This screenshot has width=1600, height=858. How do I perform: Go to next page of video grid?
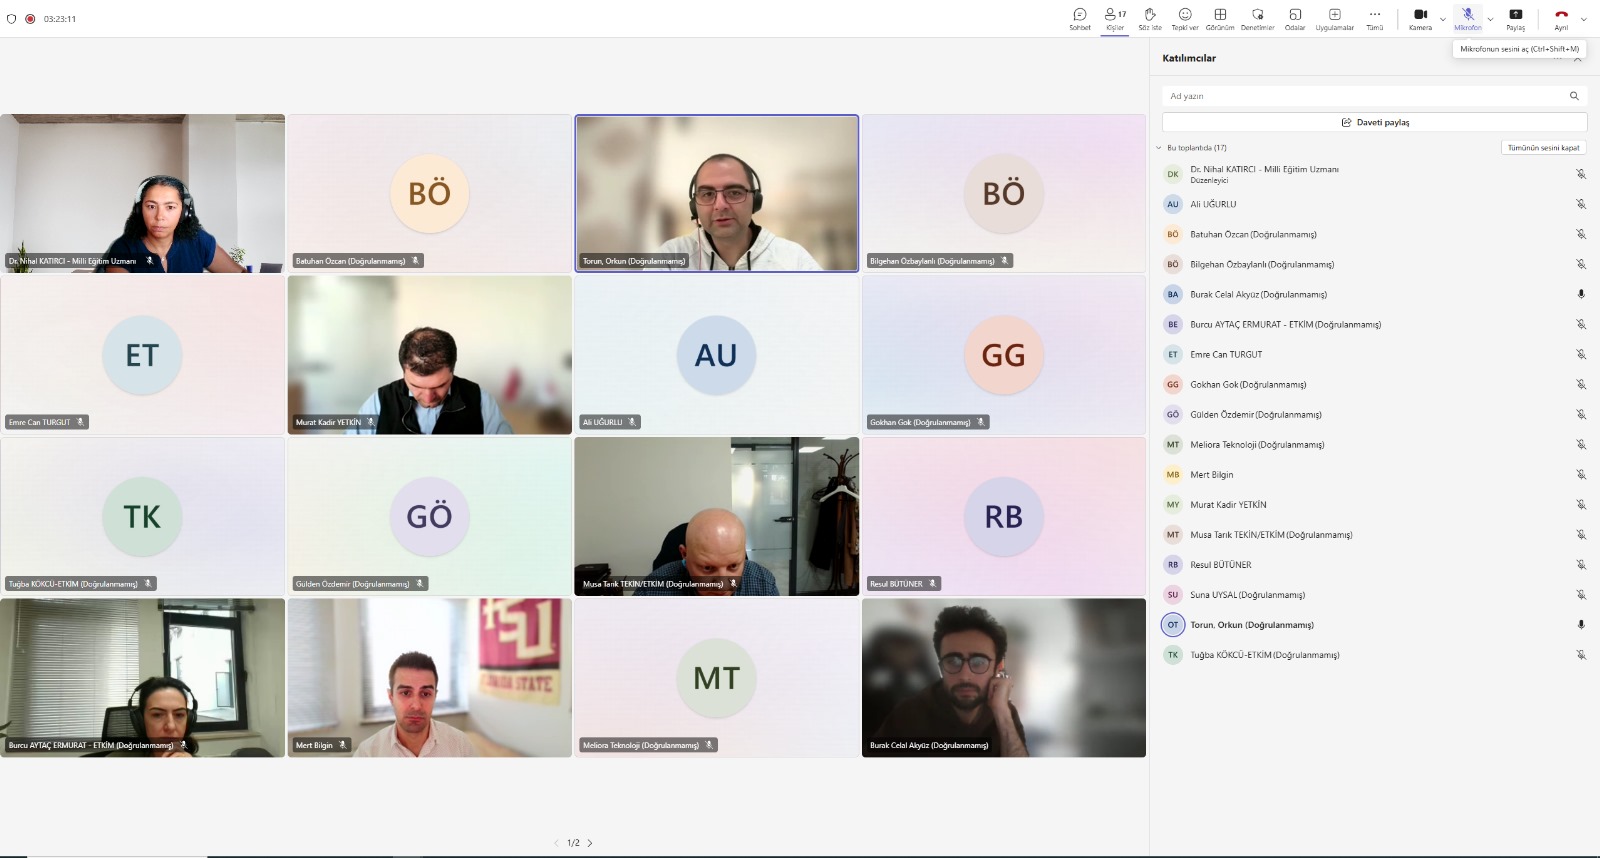click(590, 843)
